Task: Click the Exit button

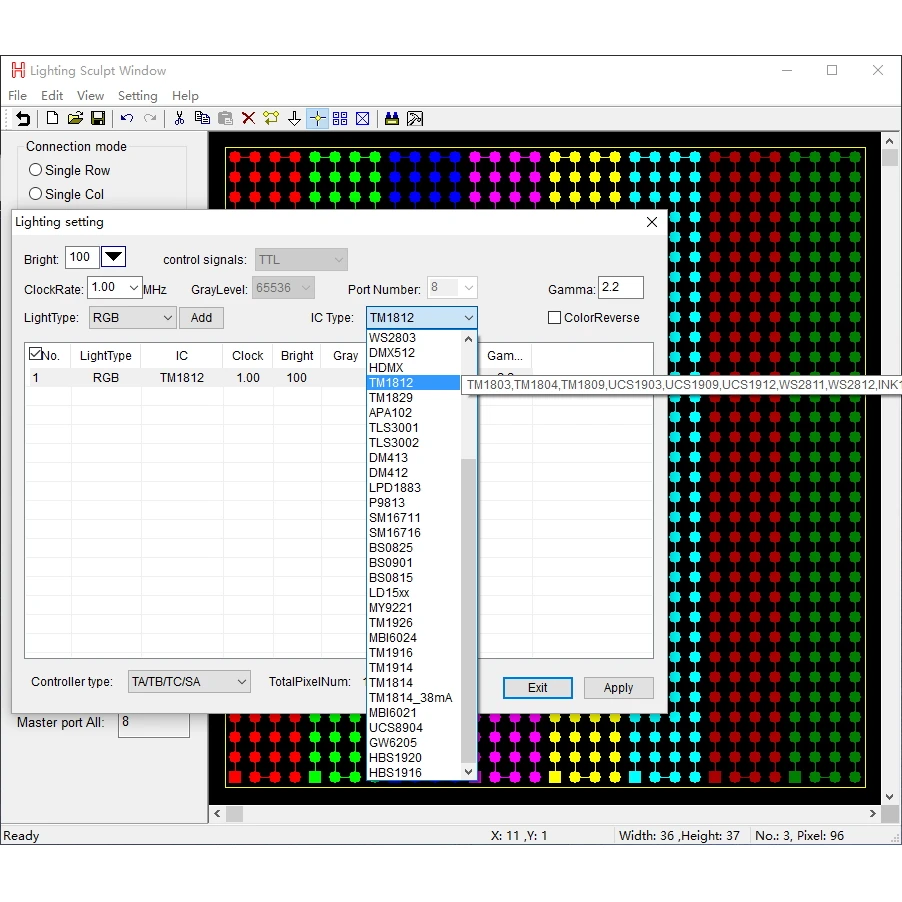Action: 538,687
